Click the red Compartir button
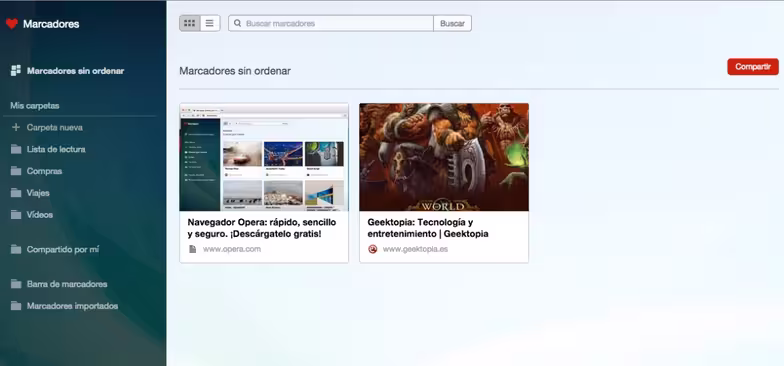This screenshot has height=366, width=784. 753,66
